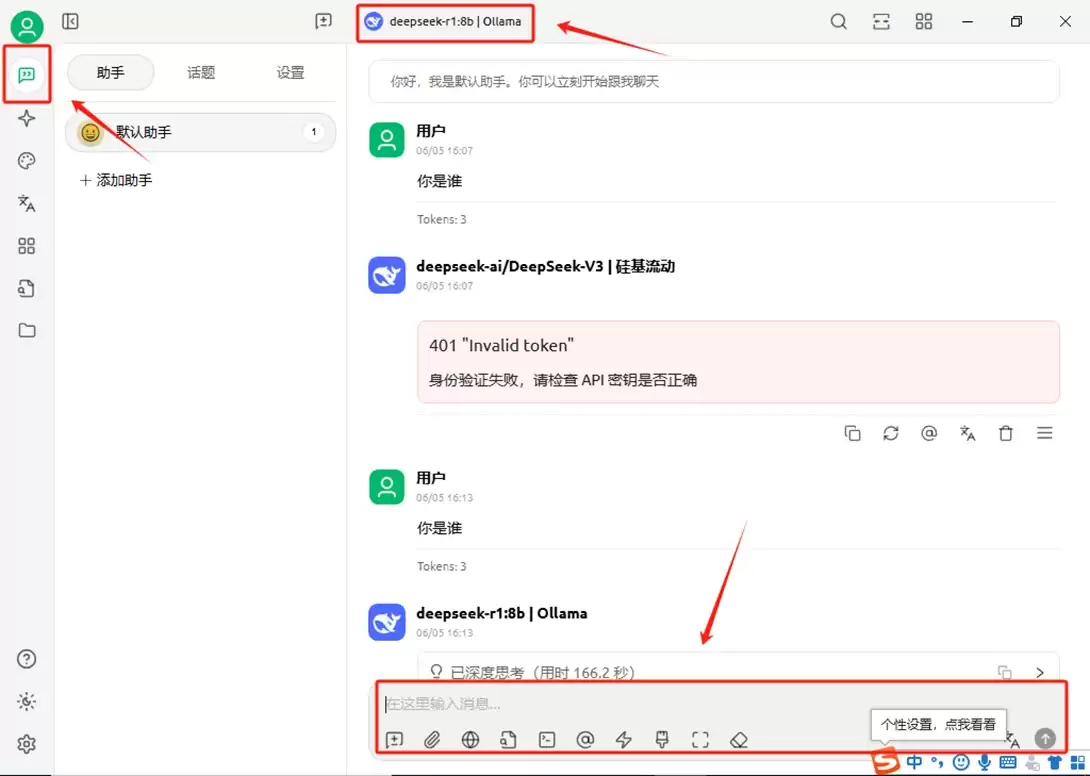Screen dimensions: 1090x776
Task: Open the search icon in the top bar
Action: click(839, 22)
